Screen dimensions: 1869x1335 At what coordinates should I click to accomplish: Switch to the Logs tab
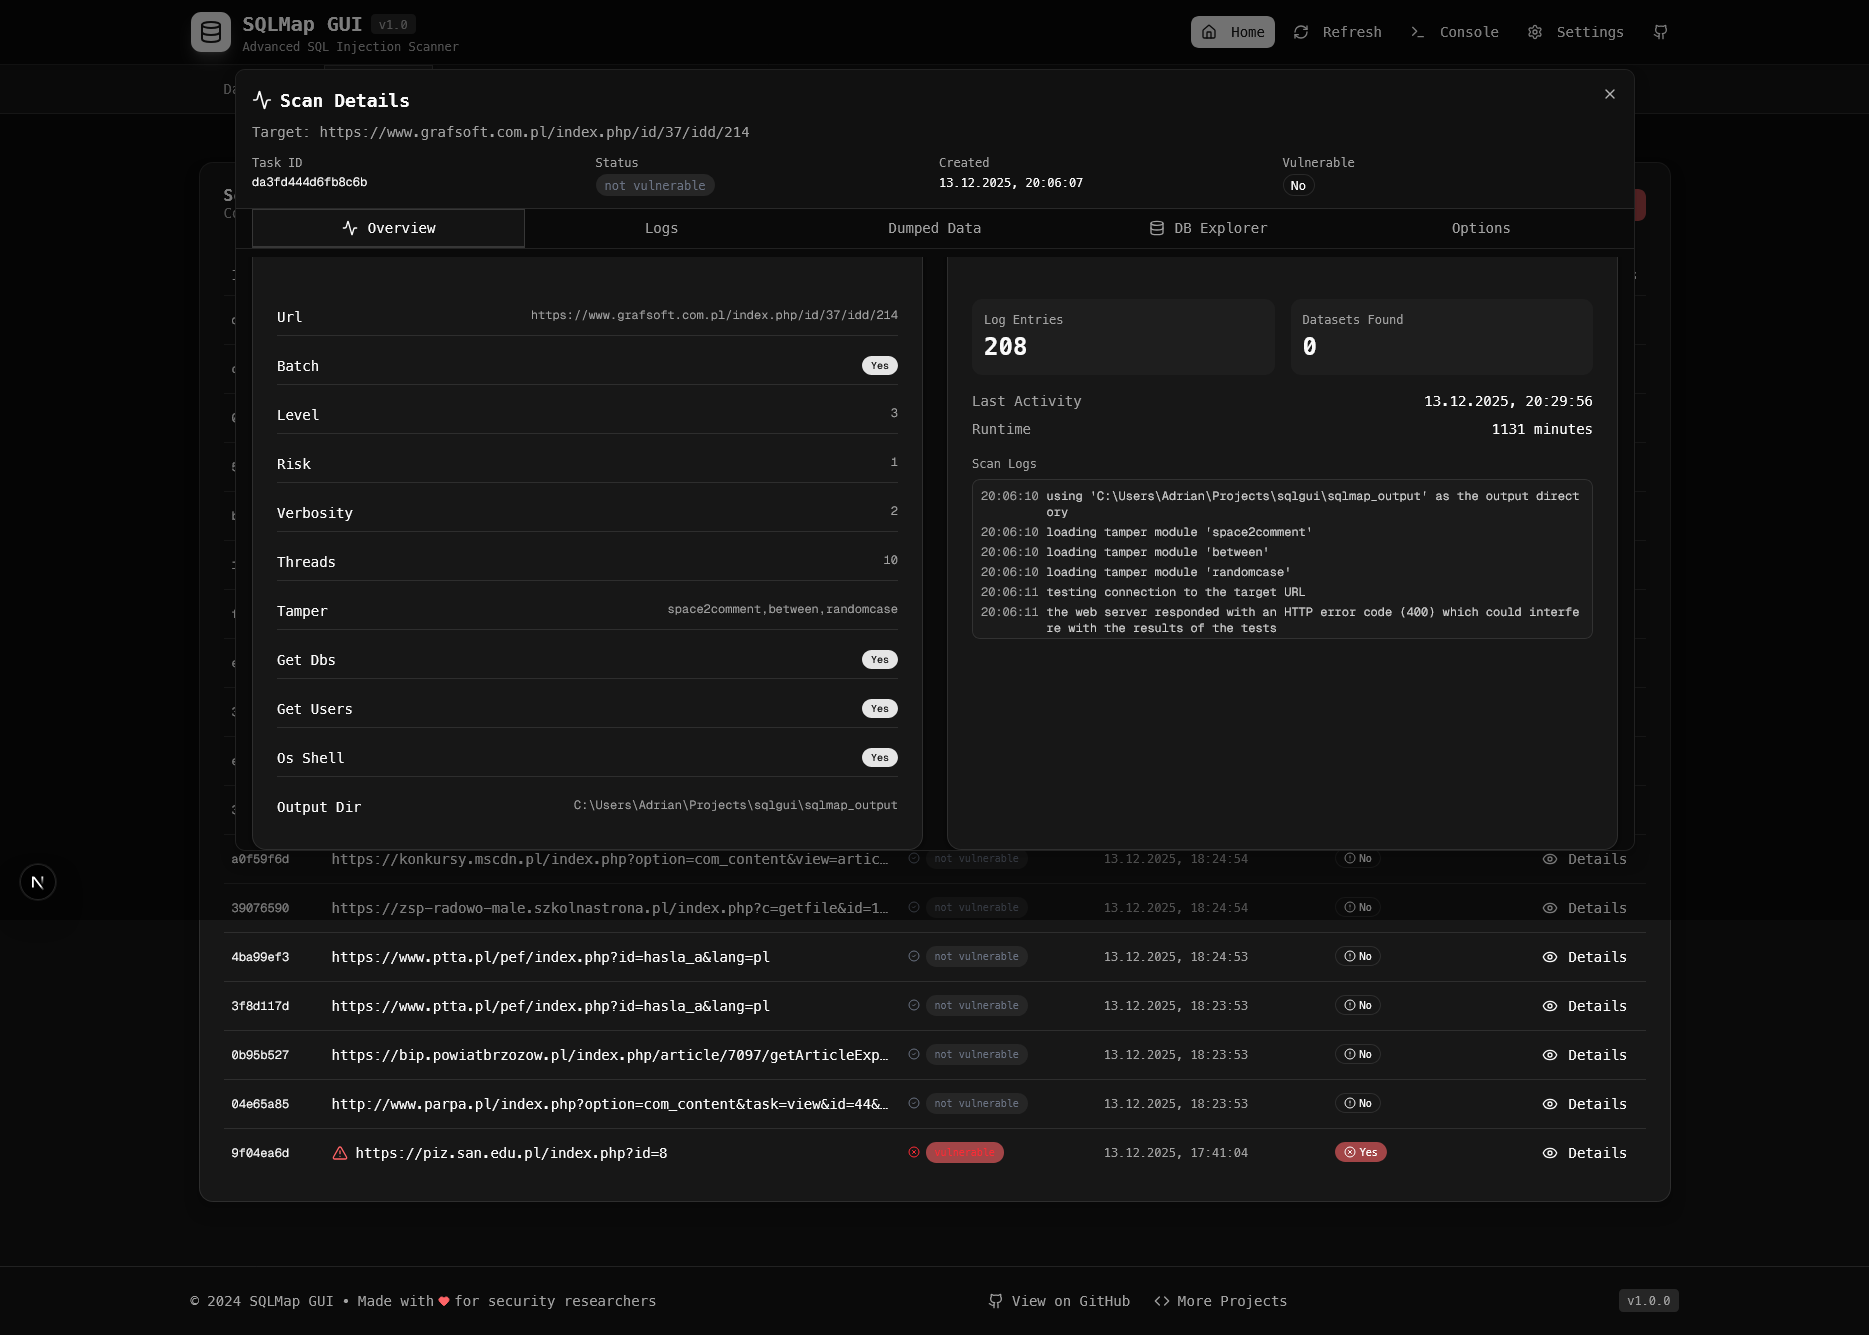click(661, 228)
